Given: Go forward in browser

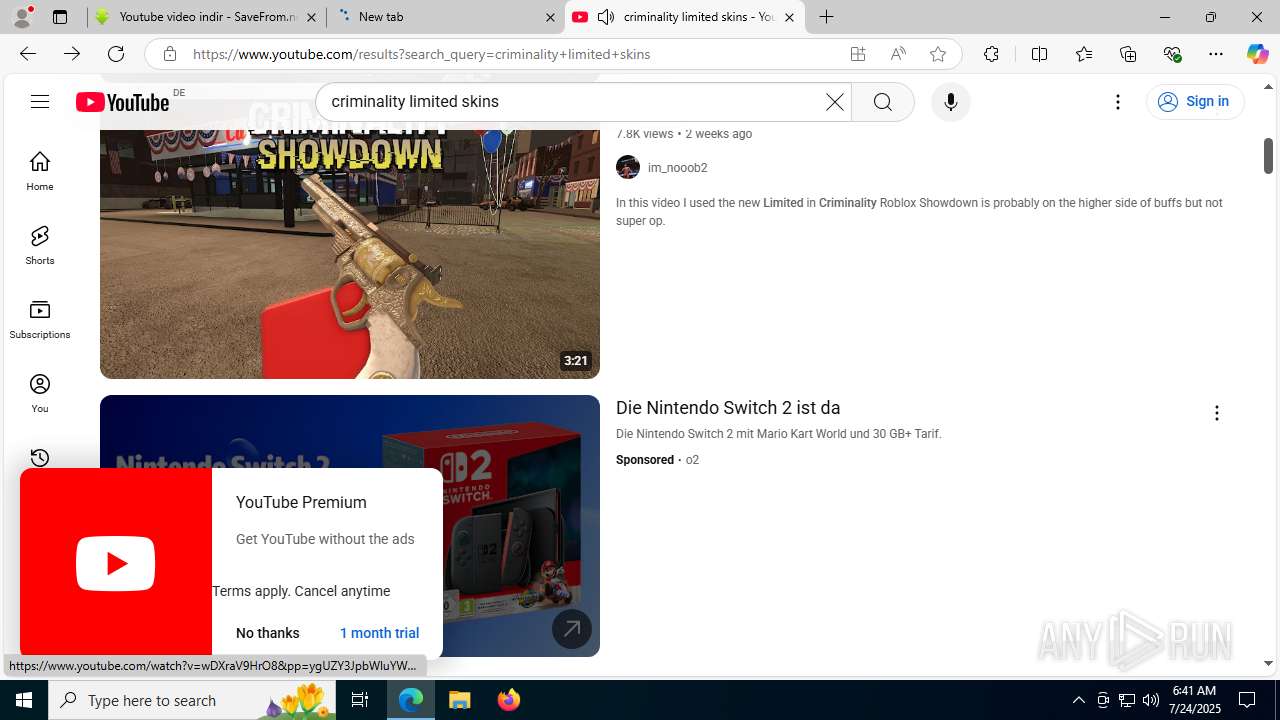Looking at the screenshot, I should click(x=72, y=54).
